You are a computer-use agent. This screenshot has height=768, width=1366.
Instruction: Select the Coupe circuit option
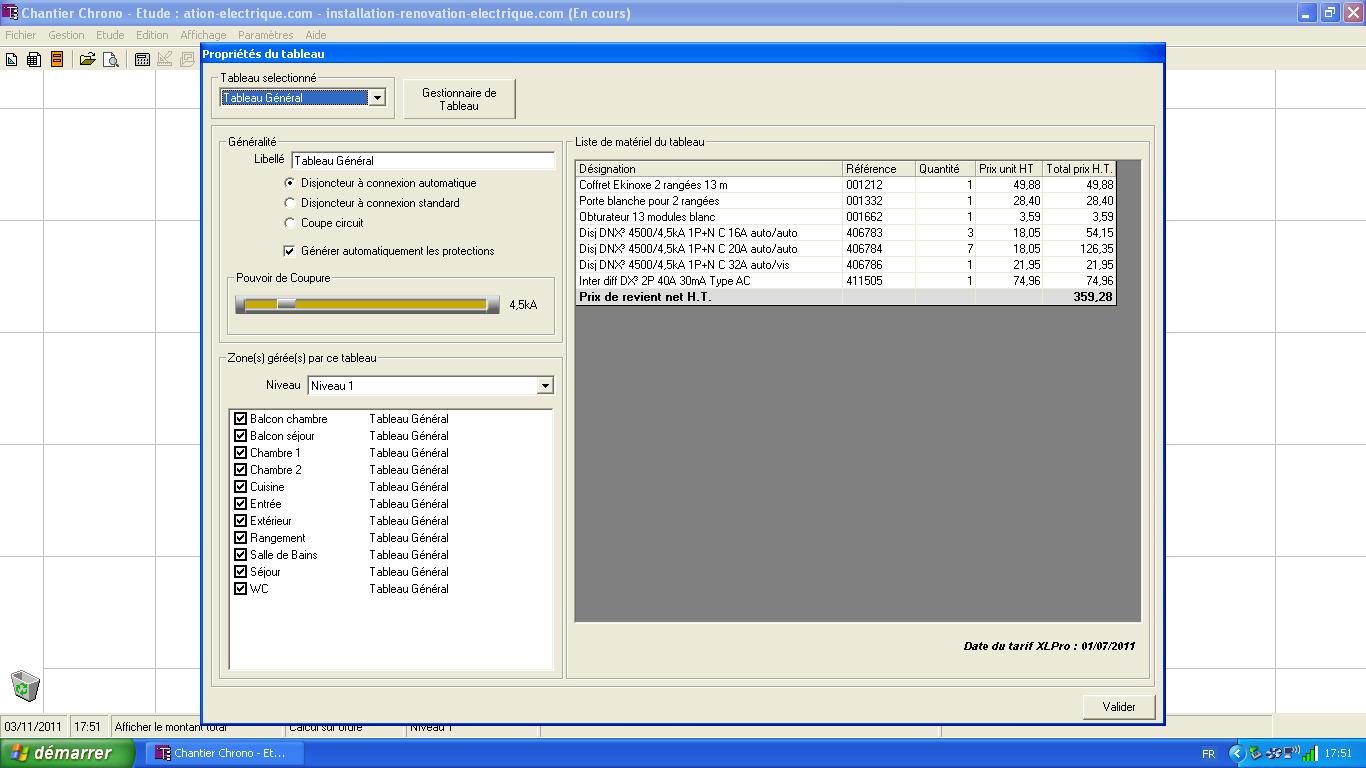290,223
